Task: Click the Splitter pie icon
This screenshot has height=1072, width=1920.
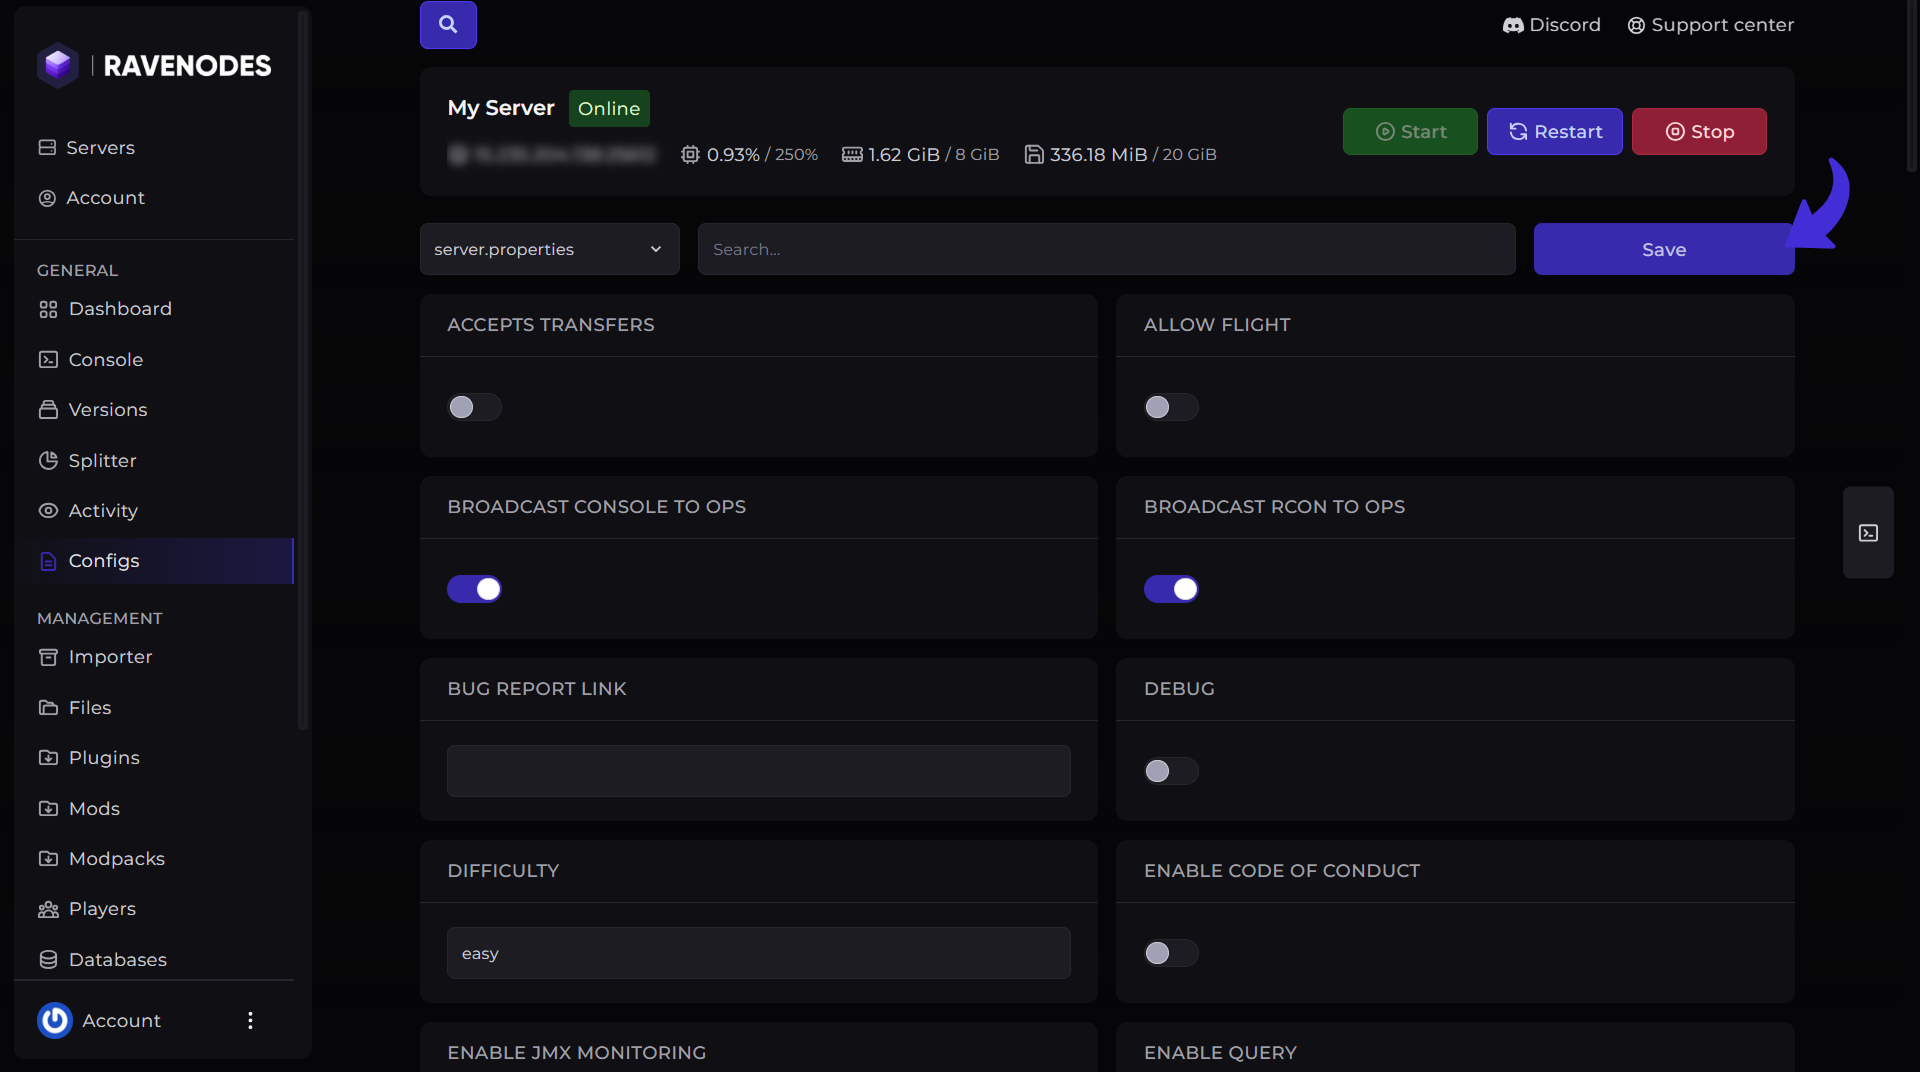Action: (x=48, y=460)
